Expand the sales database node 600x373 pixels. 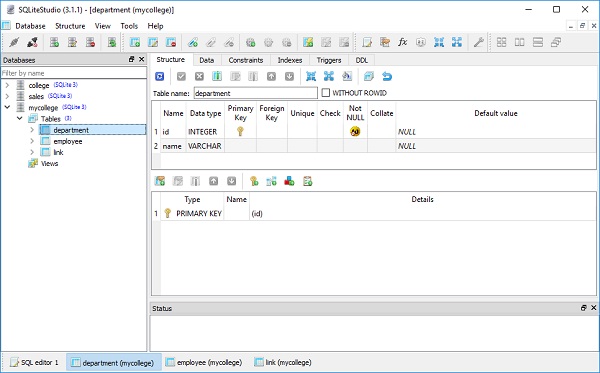tap(7, 96)
